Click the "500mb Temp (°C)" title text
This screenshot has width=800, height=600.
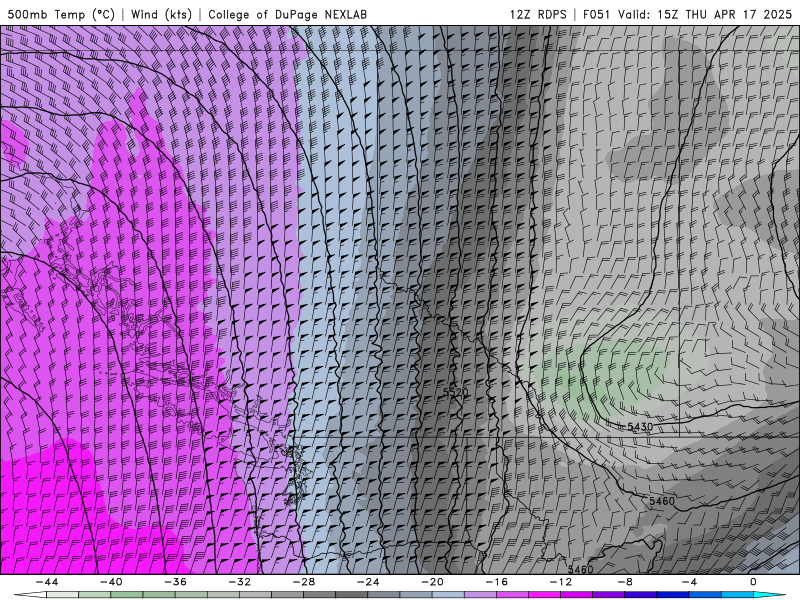61,14
